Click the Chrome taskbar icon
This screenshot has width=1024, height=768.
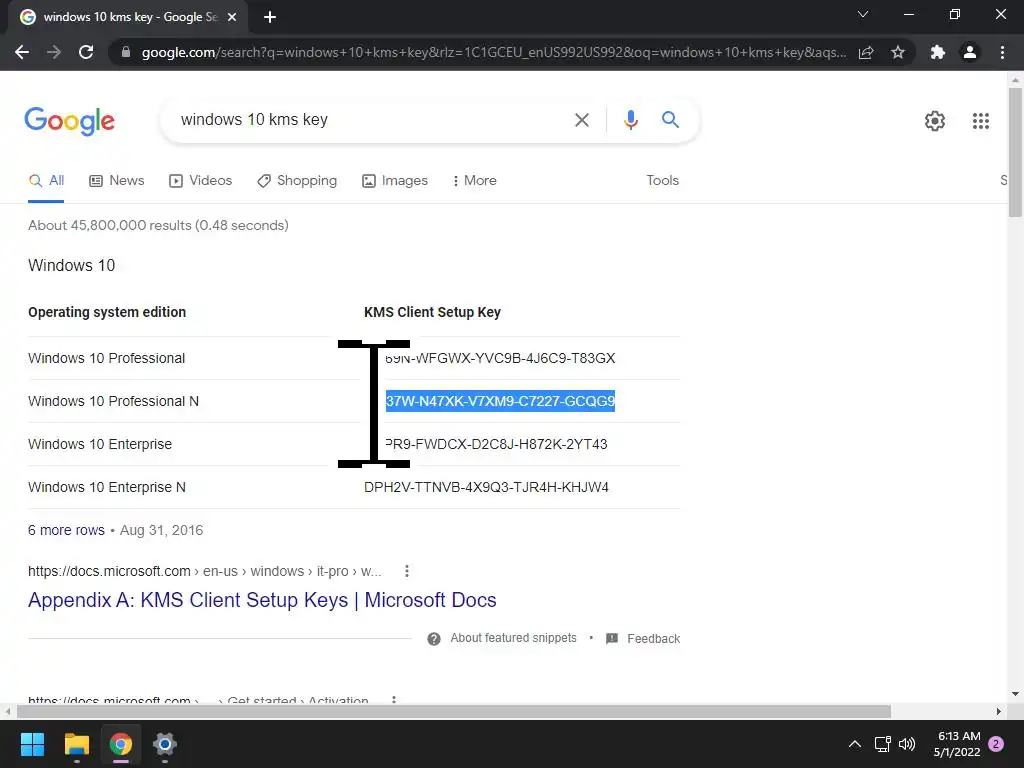(121, 744)
